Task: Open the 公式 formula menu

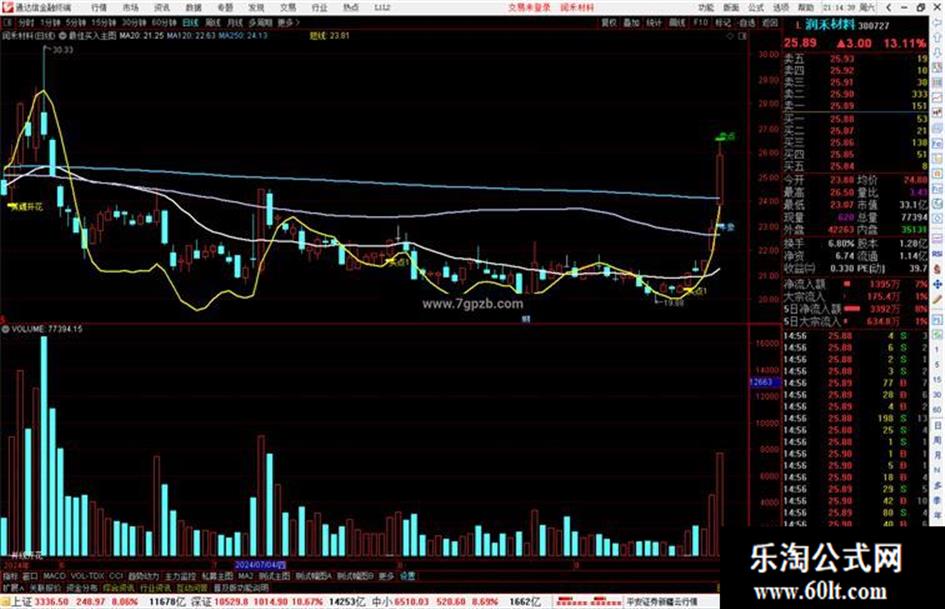Action: click(x=756, y=7)
